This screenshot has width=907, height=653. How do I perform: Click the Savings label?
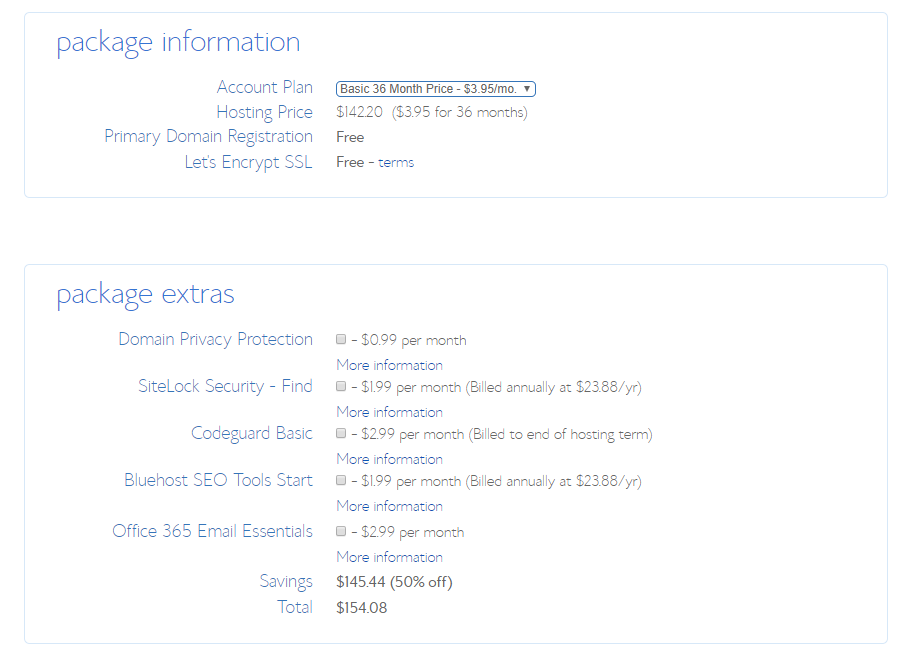(286, 582)
